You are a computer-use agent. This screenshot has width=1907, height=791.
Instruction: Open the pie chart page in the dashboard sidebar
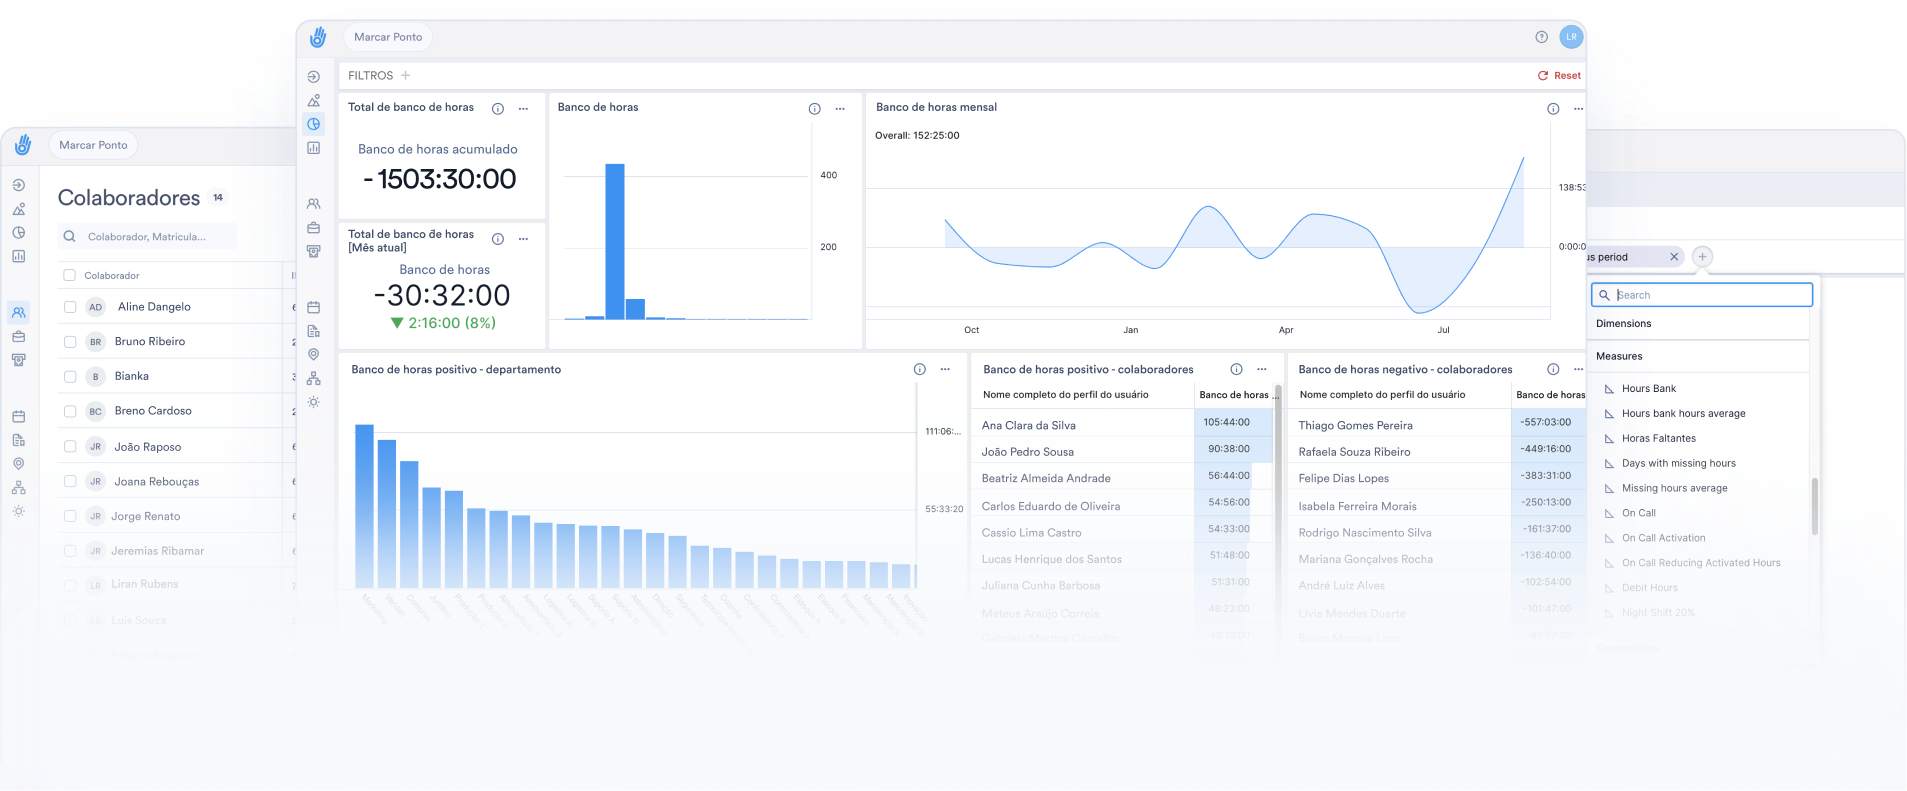[x=314, y=124]
